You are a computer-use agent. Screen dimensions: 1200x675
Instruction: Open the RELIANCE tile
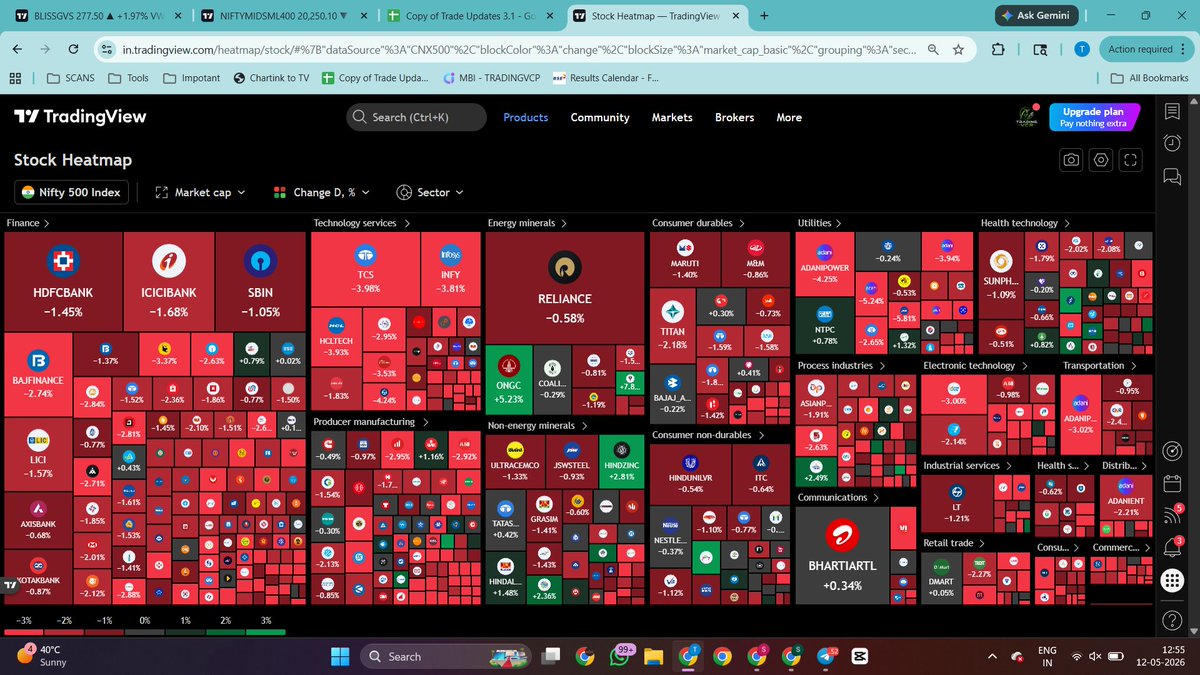564,288
